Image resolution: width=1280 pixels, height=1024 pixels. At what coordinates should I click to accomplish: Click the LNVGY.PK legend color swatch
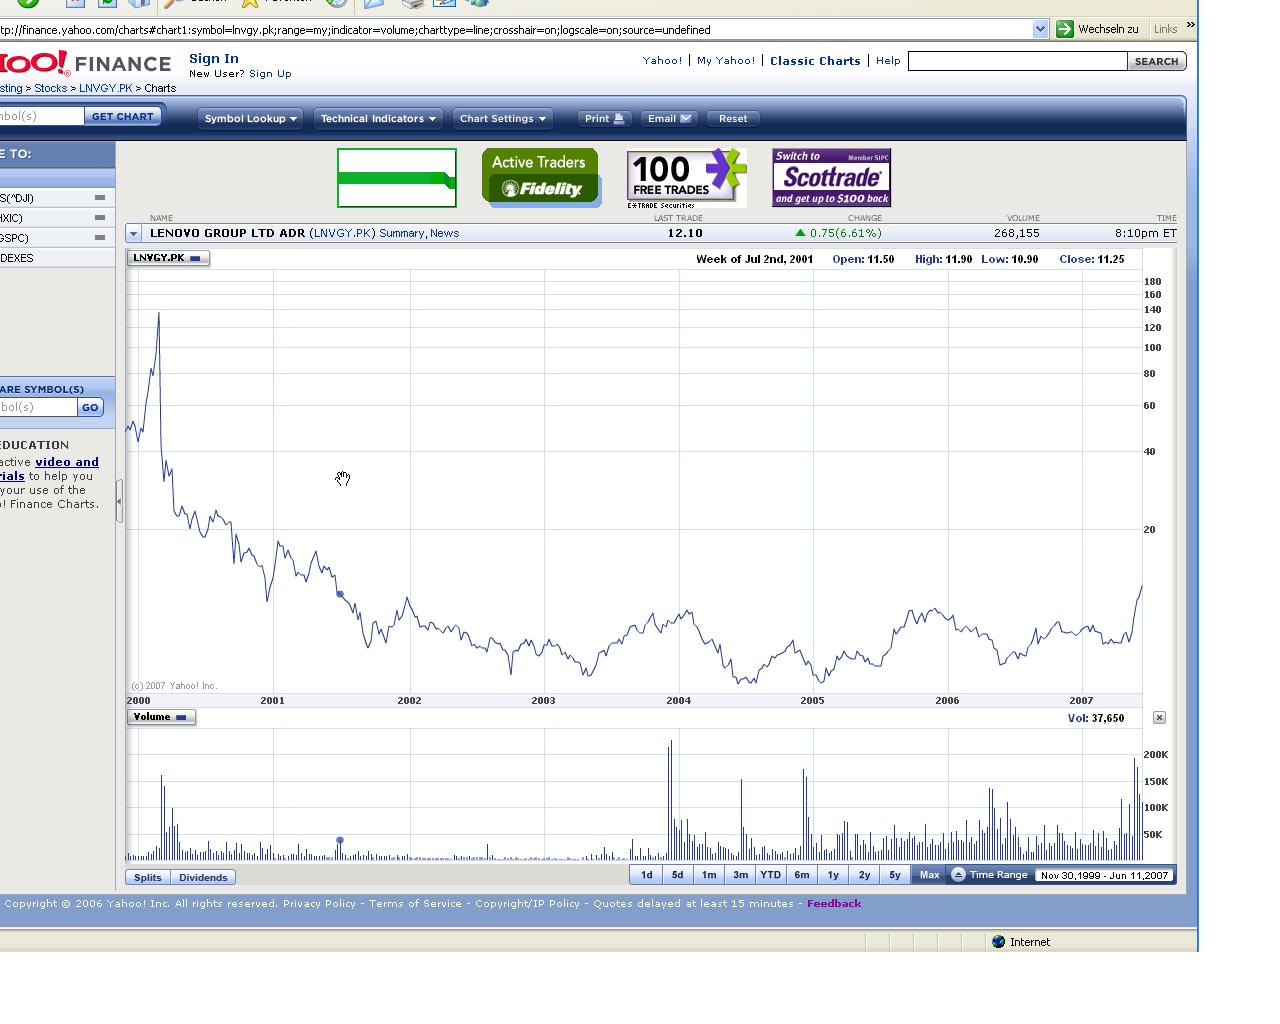click(195, 258)
